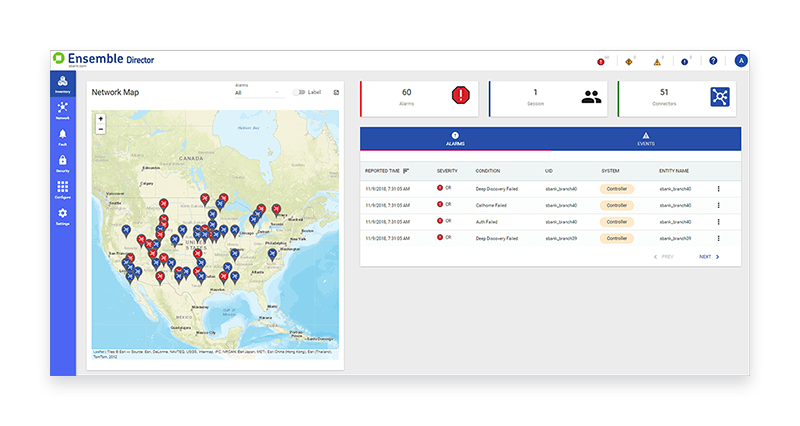
Task: Open the user avatar menu
Action: 741,61
